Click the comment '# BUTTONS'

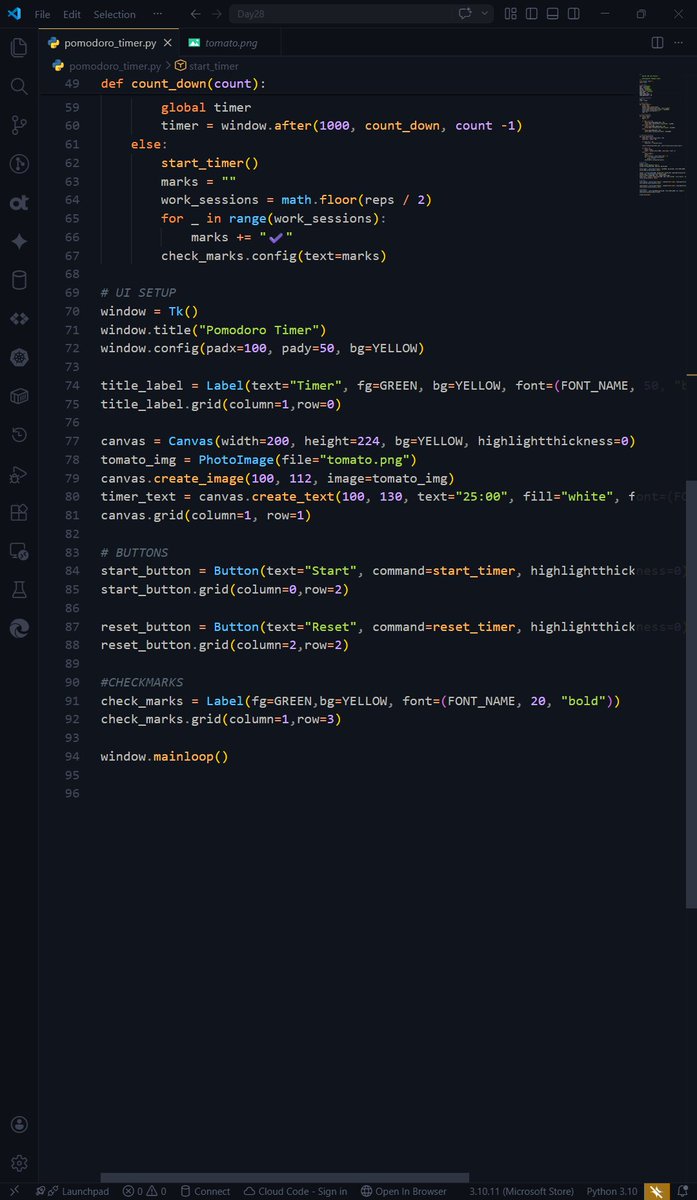pos(134,552)
